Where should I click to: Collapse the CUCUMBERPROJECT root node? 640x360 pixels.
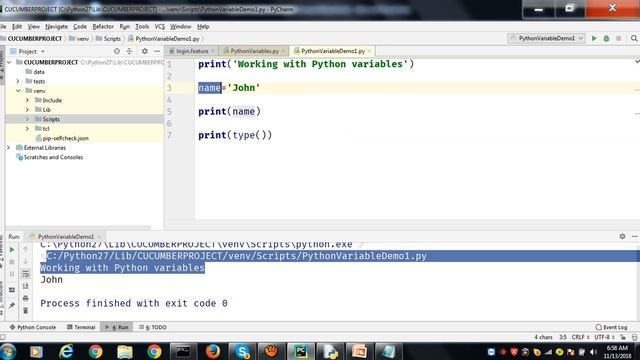(x=9, y=62)
